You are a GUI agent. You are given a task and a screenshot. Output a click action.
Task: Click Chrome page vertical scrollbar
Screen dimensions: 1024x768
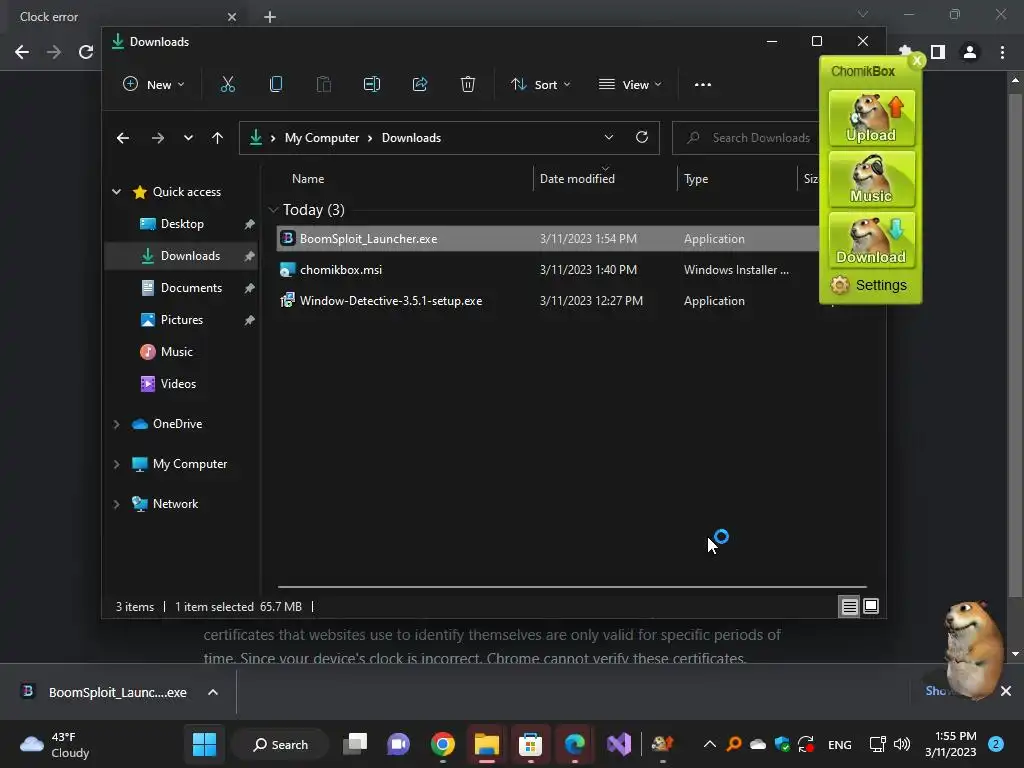click(1015, 345)
